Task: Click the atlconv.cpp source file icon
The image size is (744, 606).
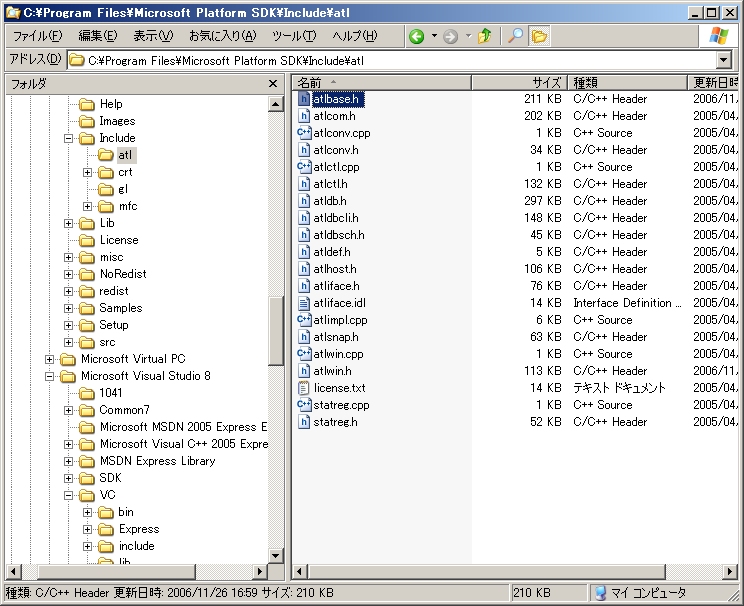Action: coord(304,133)
